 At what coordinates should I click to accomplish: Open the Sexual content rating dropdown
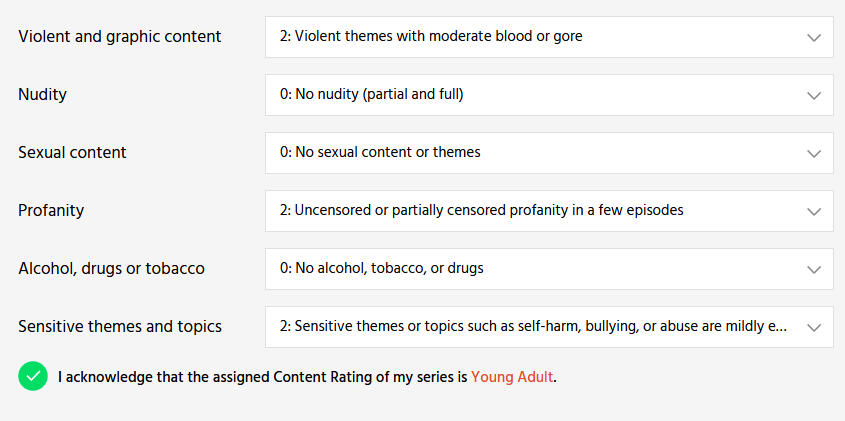click(x=540, y=153)
